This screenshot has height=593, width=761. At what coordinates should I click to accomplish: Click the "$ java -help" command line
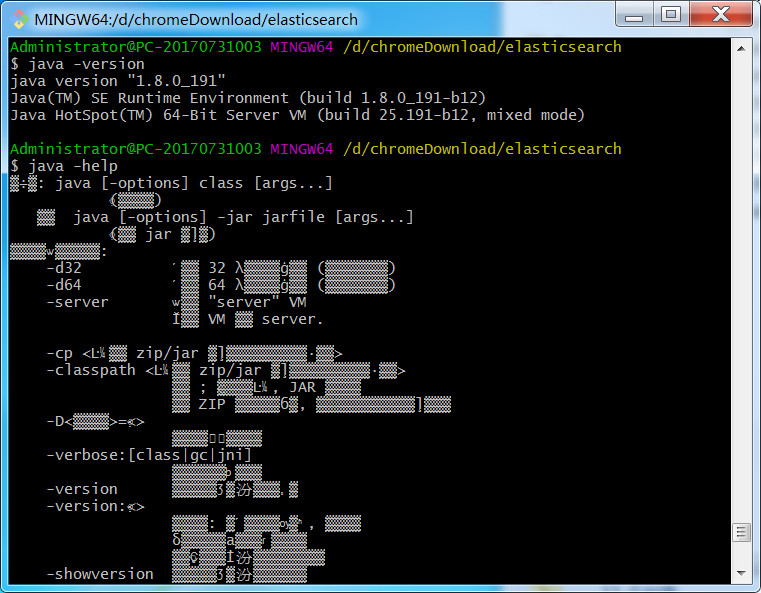64,166
